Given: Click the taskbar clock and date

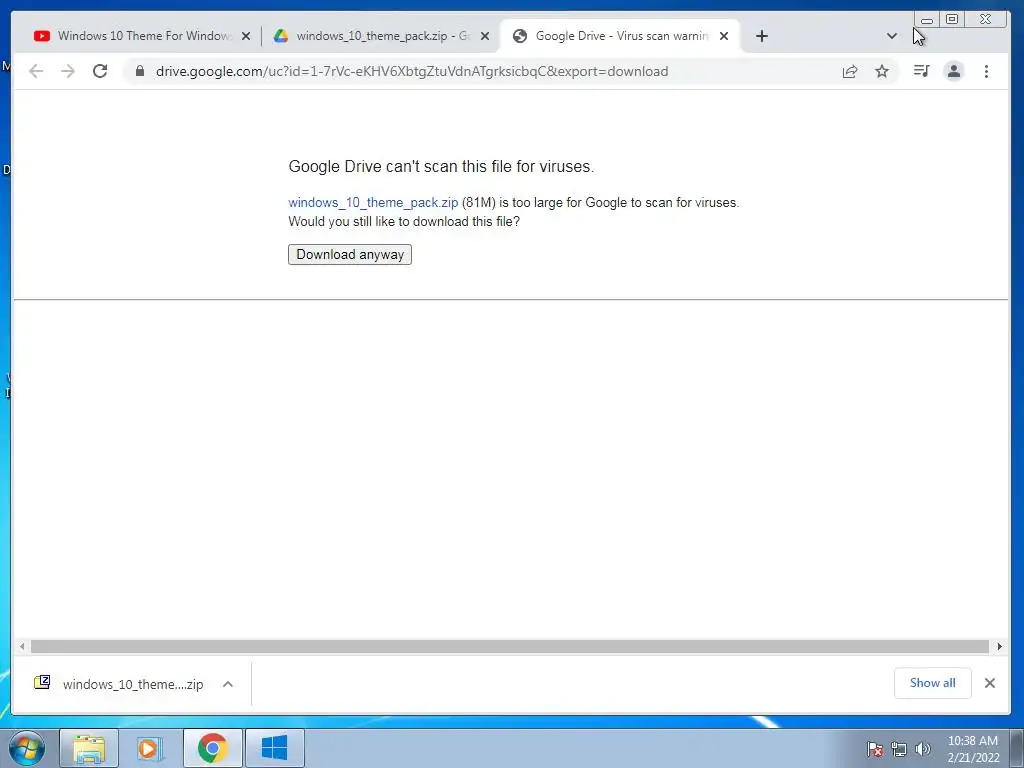Looking at the screenshot, I should pos(973,749).
